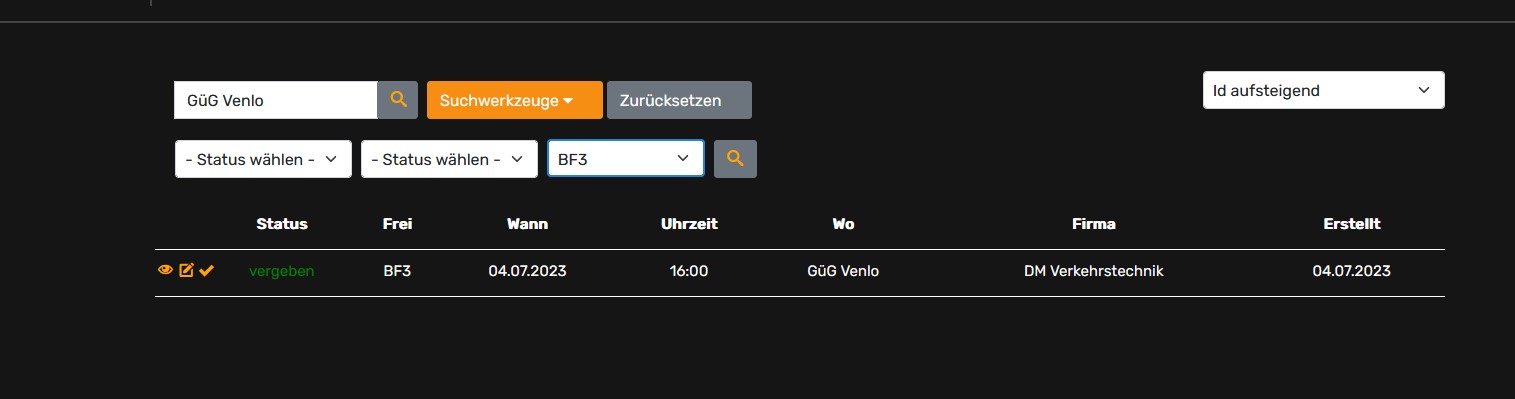
Task: Click the search magnifier next to GüG Venlo
Action: tap(398, 100)
